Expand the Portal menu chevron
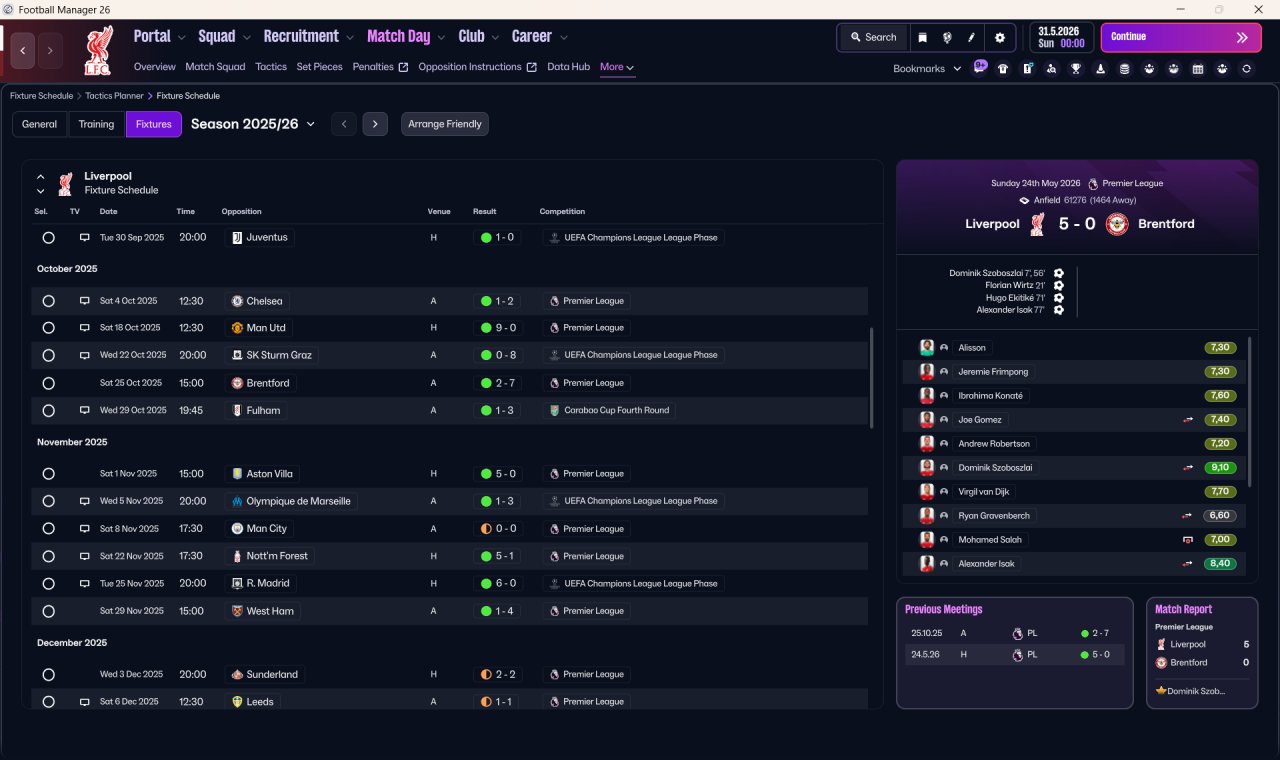This screenshot has width=1280, height=760. [x=181, y=38]
